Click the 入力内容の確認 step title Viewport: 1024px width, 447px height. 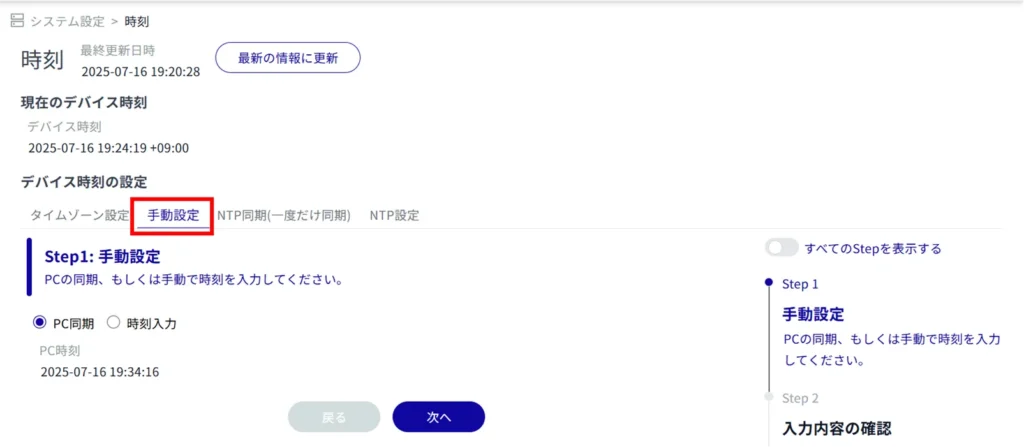pyautogui.click(x=836, y=429)
